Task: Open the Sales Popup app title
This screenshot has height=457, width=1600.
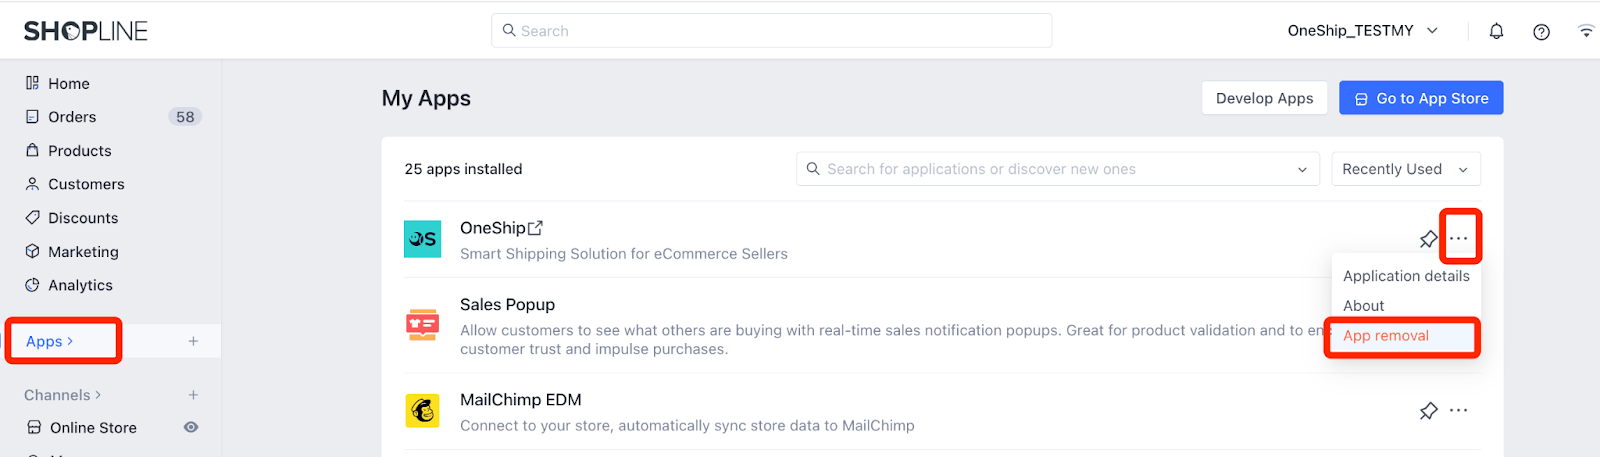Action: 507,305
